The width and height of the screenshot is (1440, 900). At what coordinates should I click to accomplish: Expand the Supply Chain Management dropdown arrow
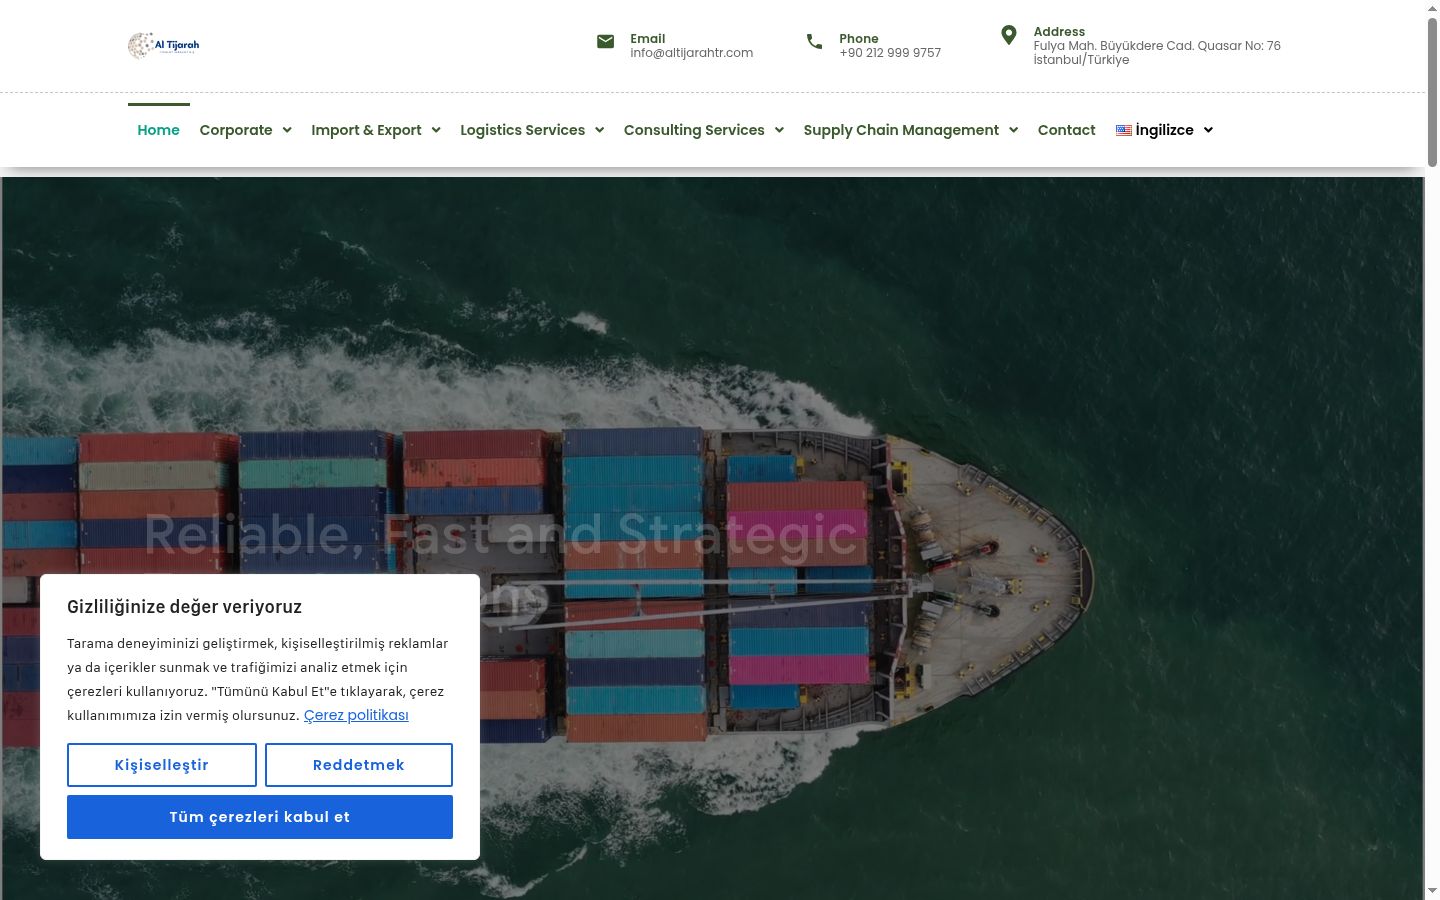[1013, 130]
